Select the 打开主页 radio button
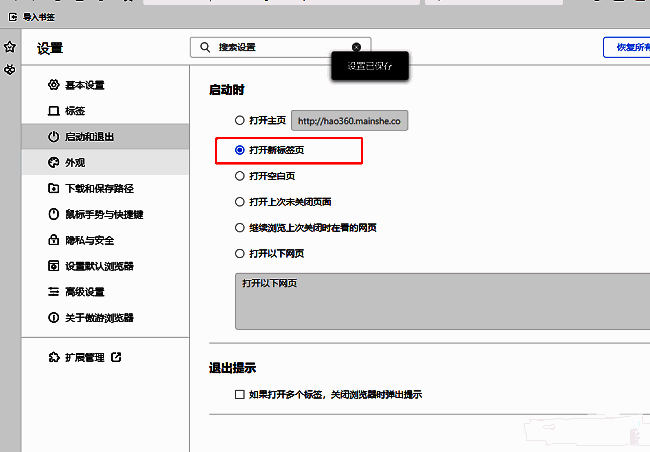The image size is (650, 452). pos(239,121)
